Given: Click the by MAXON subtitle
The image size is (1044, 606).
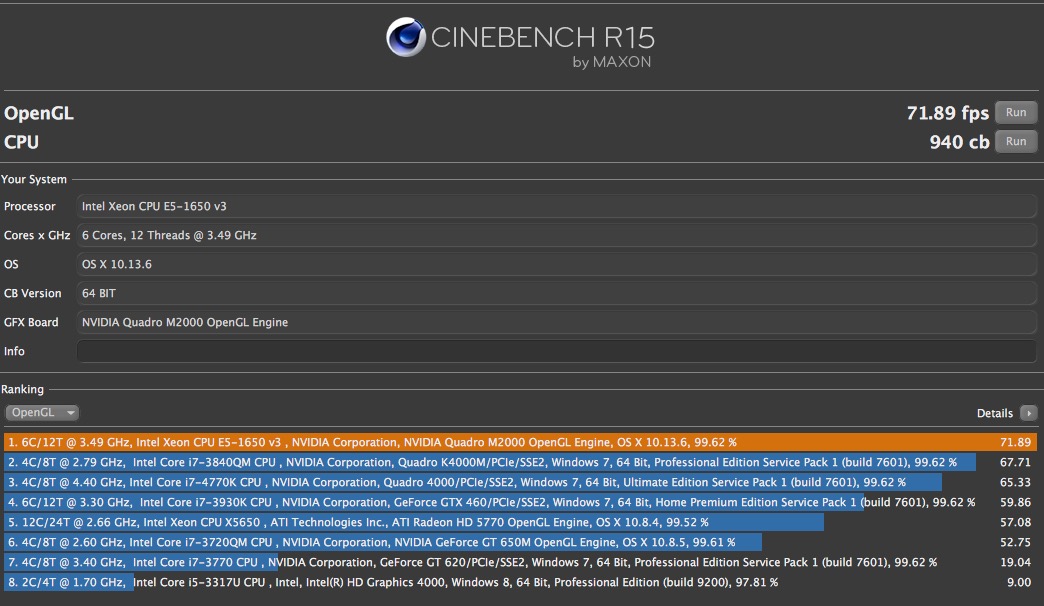Looking at the screenshot, I should click(611, 62).
